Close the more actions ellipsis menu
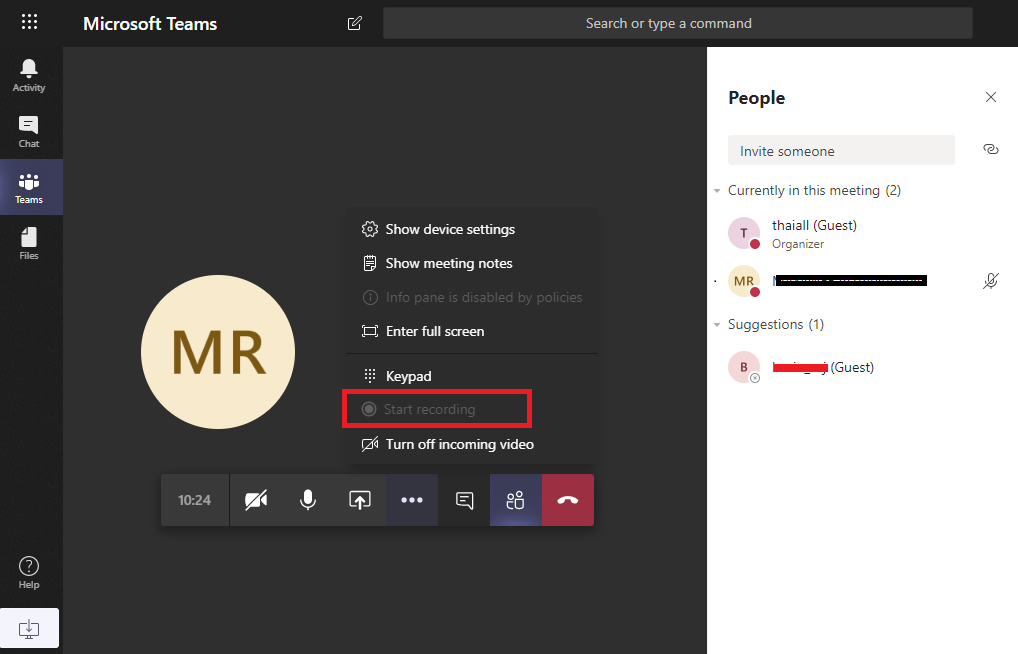This screenshot has height=654, width=1018. [x=412, y=500]
